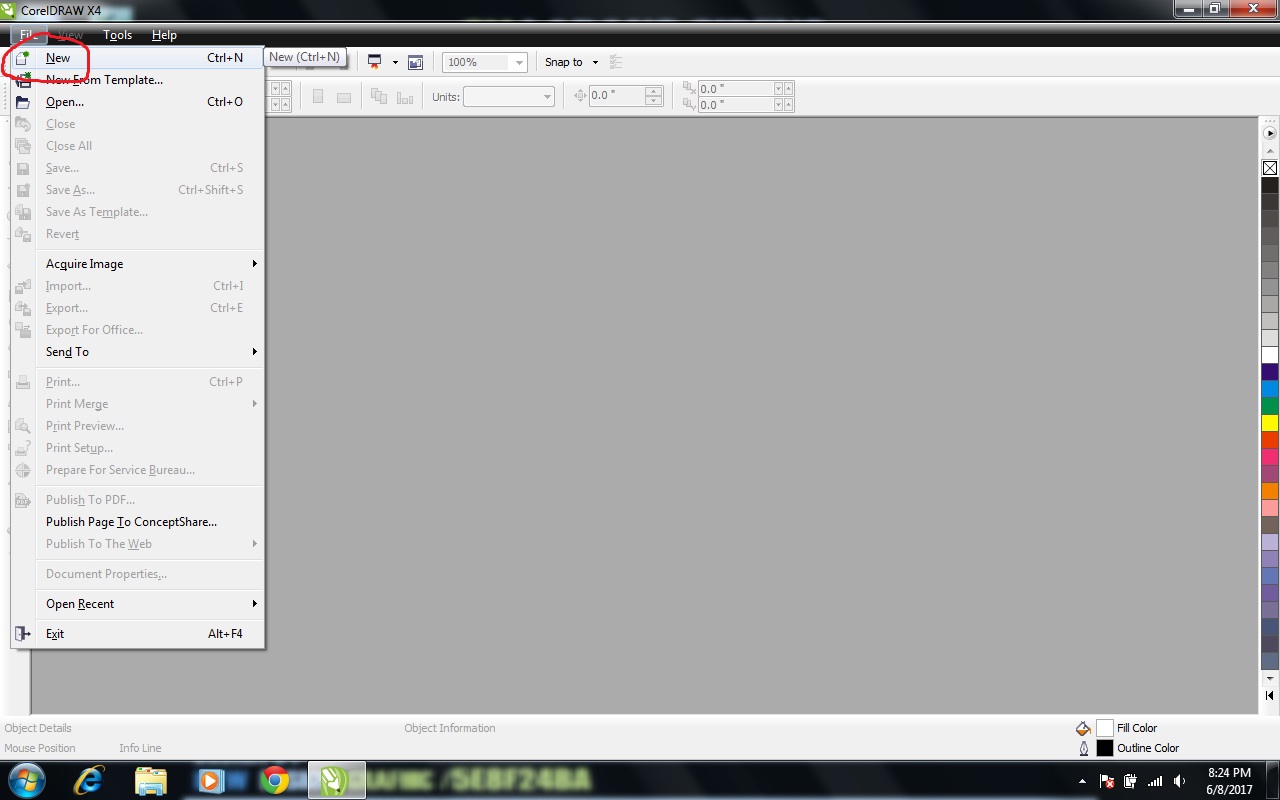The image size is (1280, 800).
Task: Choose Export... in the File menu
Action: pos(137,308)
